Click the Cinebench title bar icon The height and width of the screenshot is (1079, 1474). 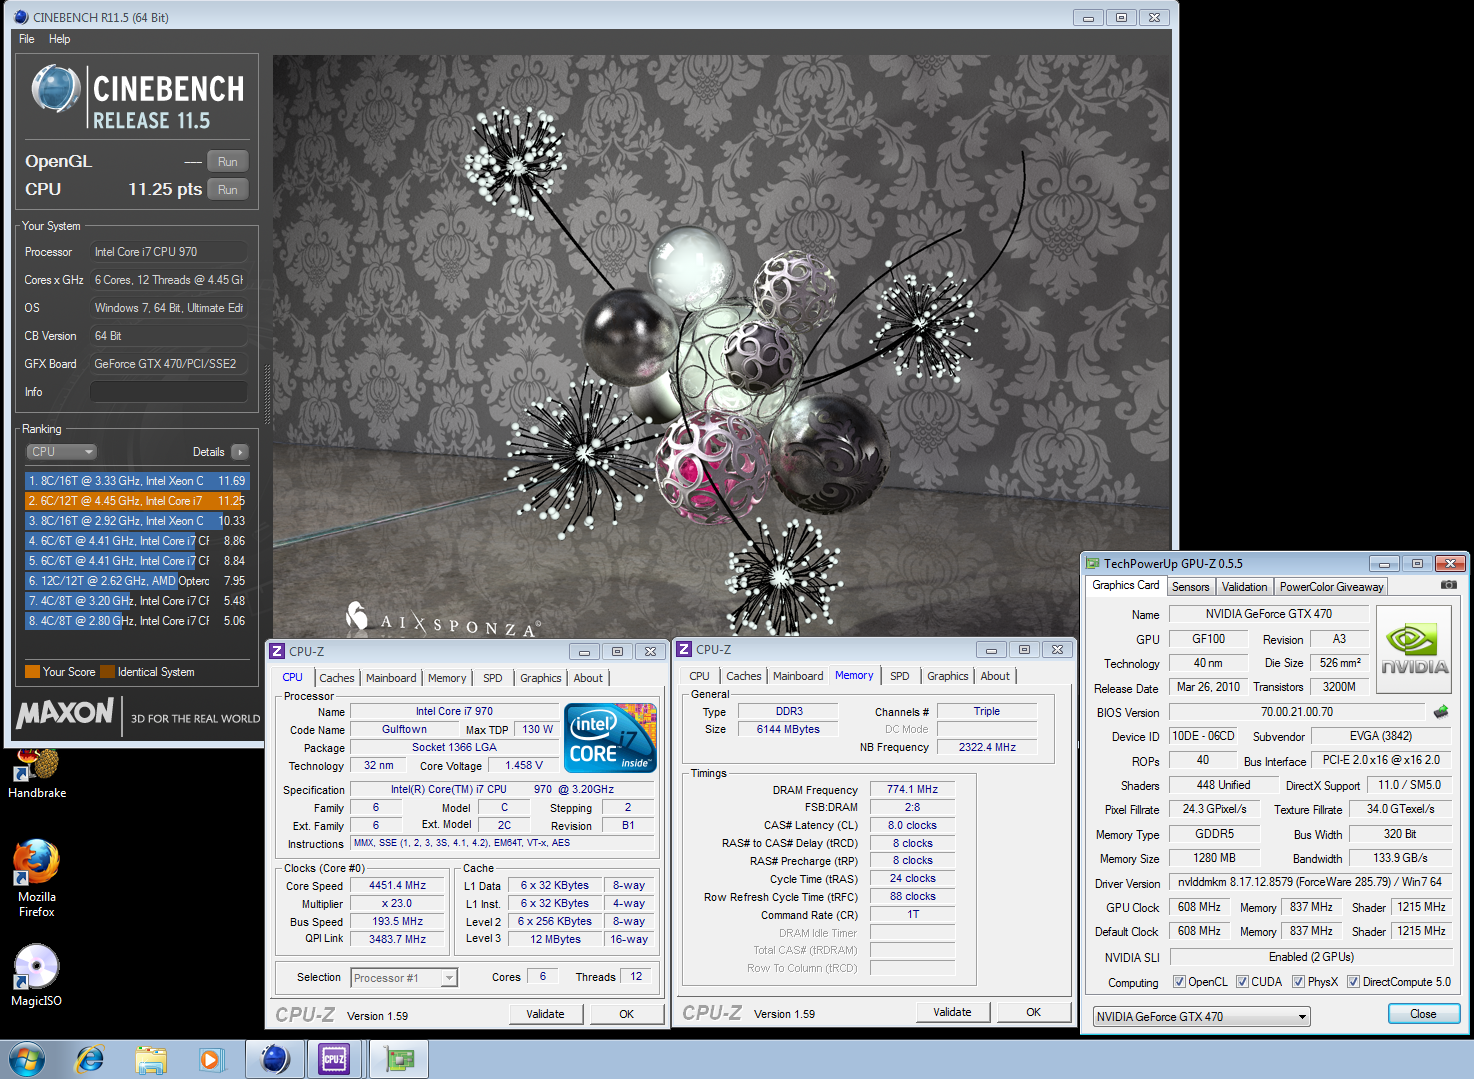[x=22, y=17]
